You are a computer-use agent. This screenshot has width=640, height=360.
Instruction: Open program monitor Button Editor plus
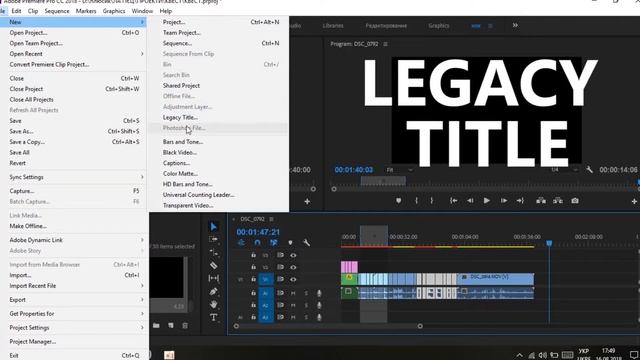pyautogui.click(x=634, y=201)
